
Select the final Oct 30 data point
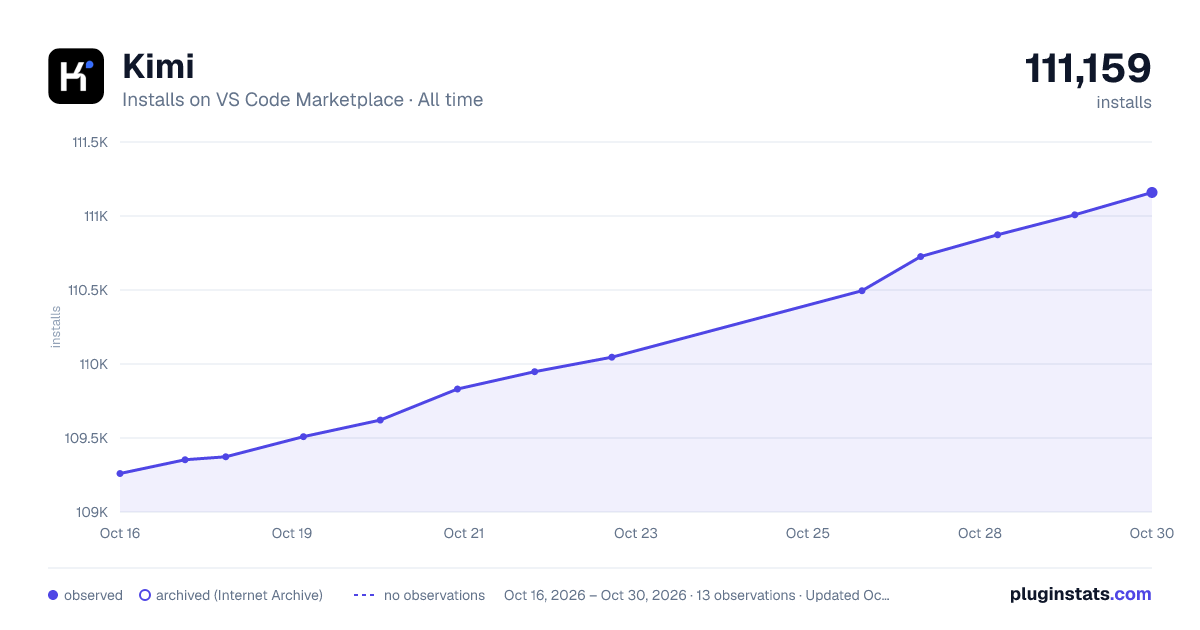1152,192
